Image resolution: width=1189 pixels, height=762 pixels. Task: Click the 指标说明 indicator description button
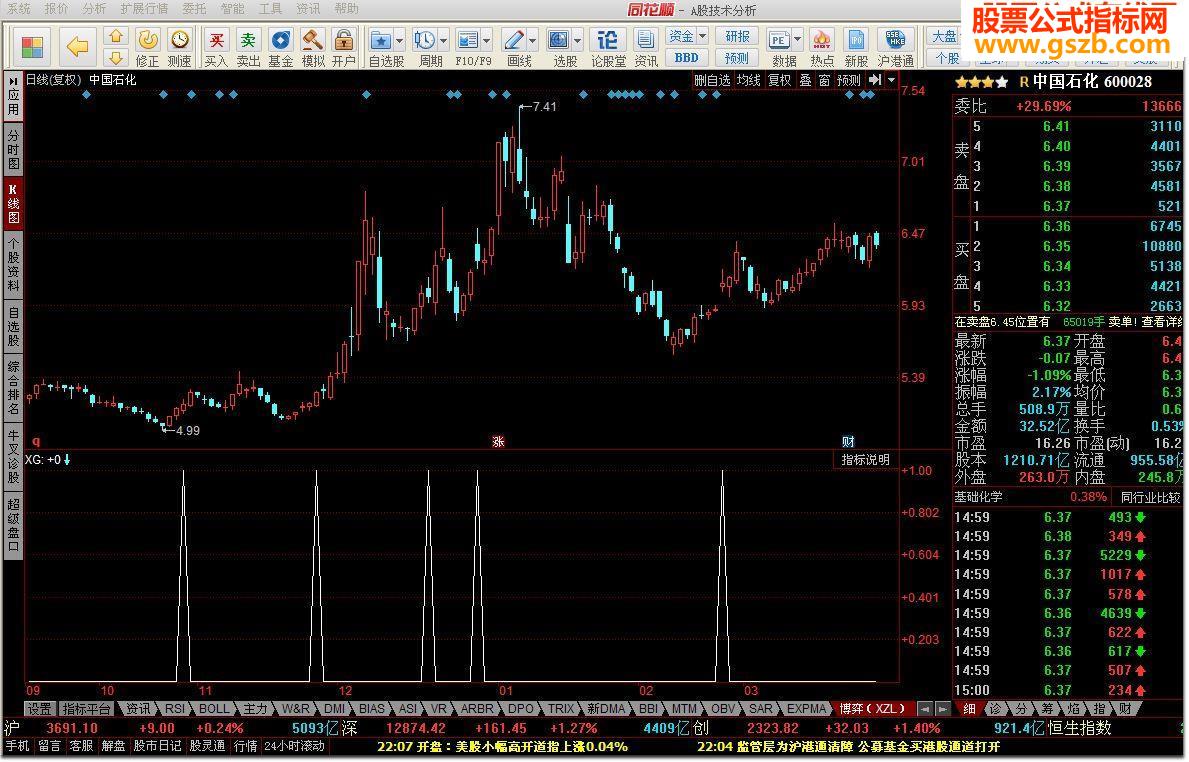[865, 459]
